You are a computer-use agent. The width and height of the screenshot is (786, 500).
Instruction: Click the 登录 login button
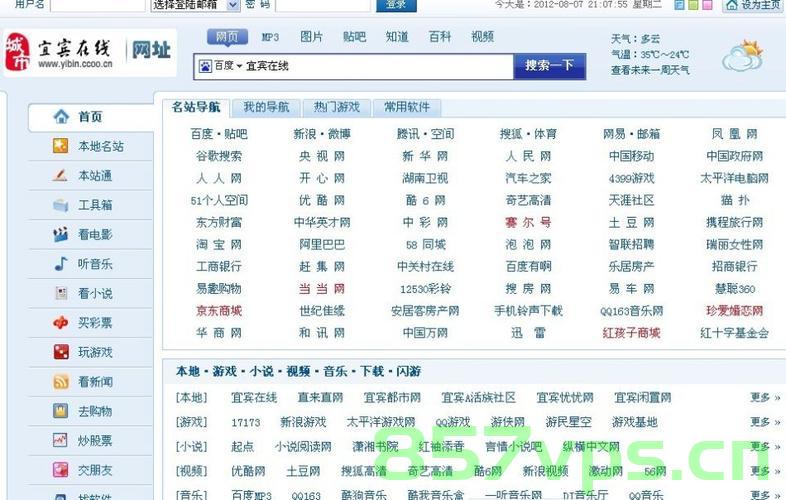pyautogui.click(x=396, y=5)
